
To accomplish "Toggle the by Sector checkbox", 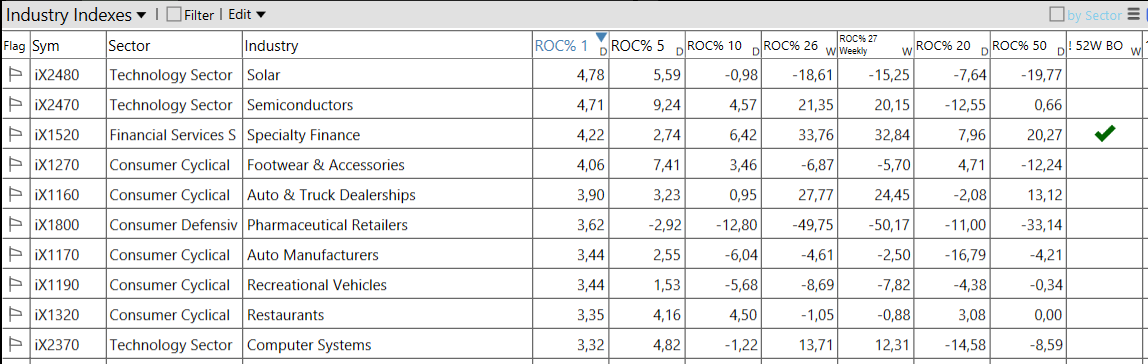I will pos(1057,14).
